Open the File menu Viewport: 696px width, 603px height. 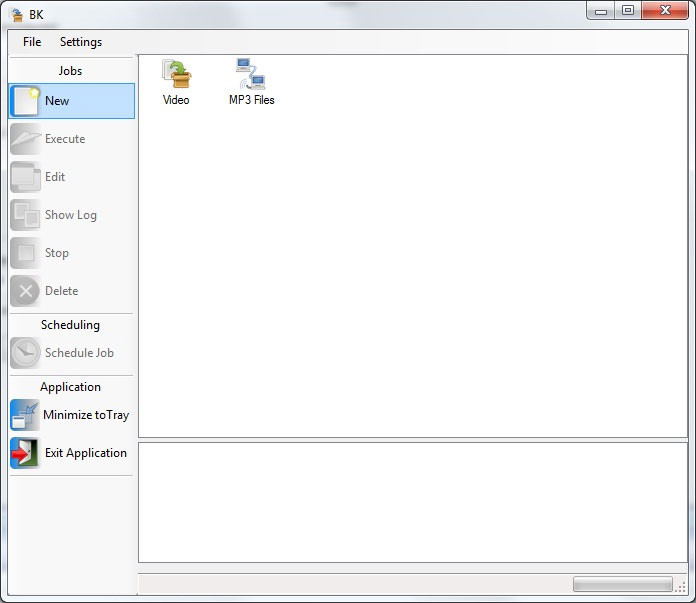[x=32, y=42]
